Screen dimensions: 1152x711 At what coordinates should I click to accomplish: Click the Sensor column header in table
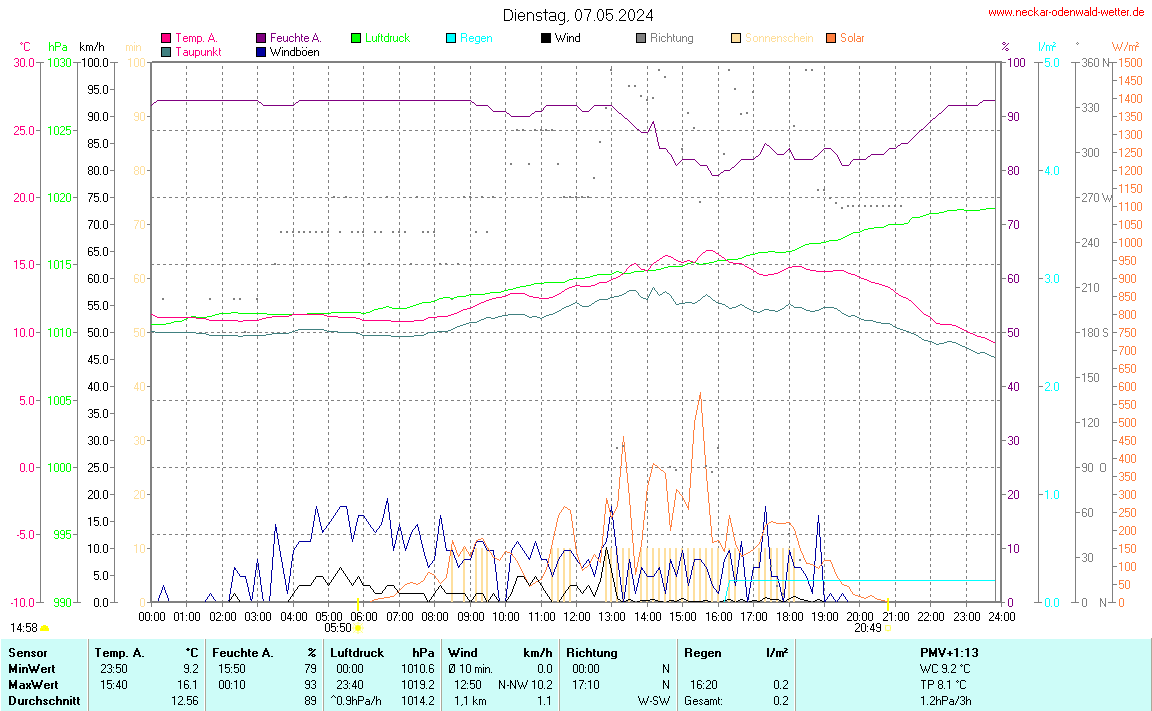(27, 653)
